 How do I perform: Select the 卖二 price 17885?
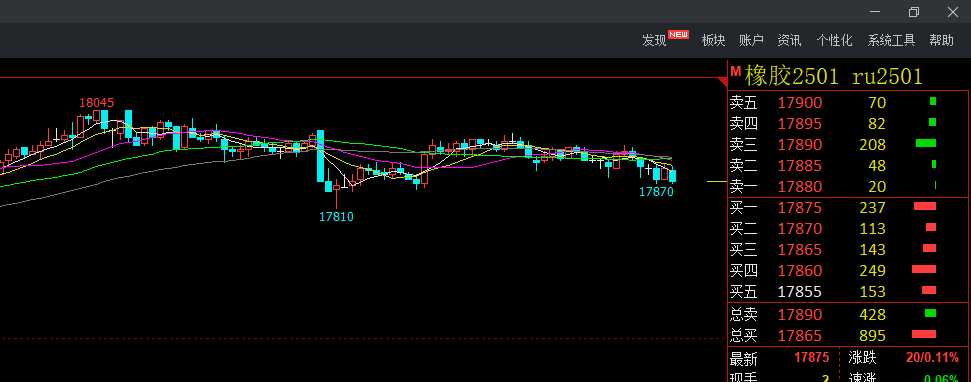[800, 166]
